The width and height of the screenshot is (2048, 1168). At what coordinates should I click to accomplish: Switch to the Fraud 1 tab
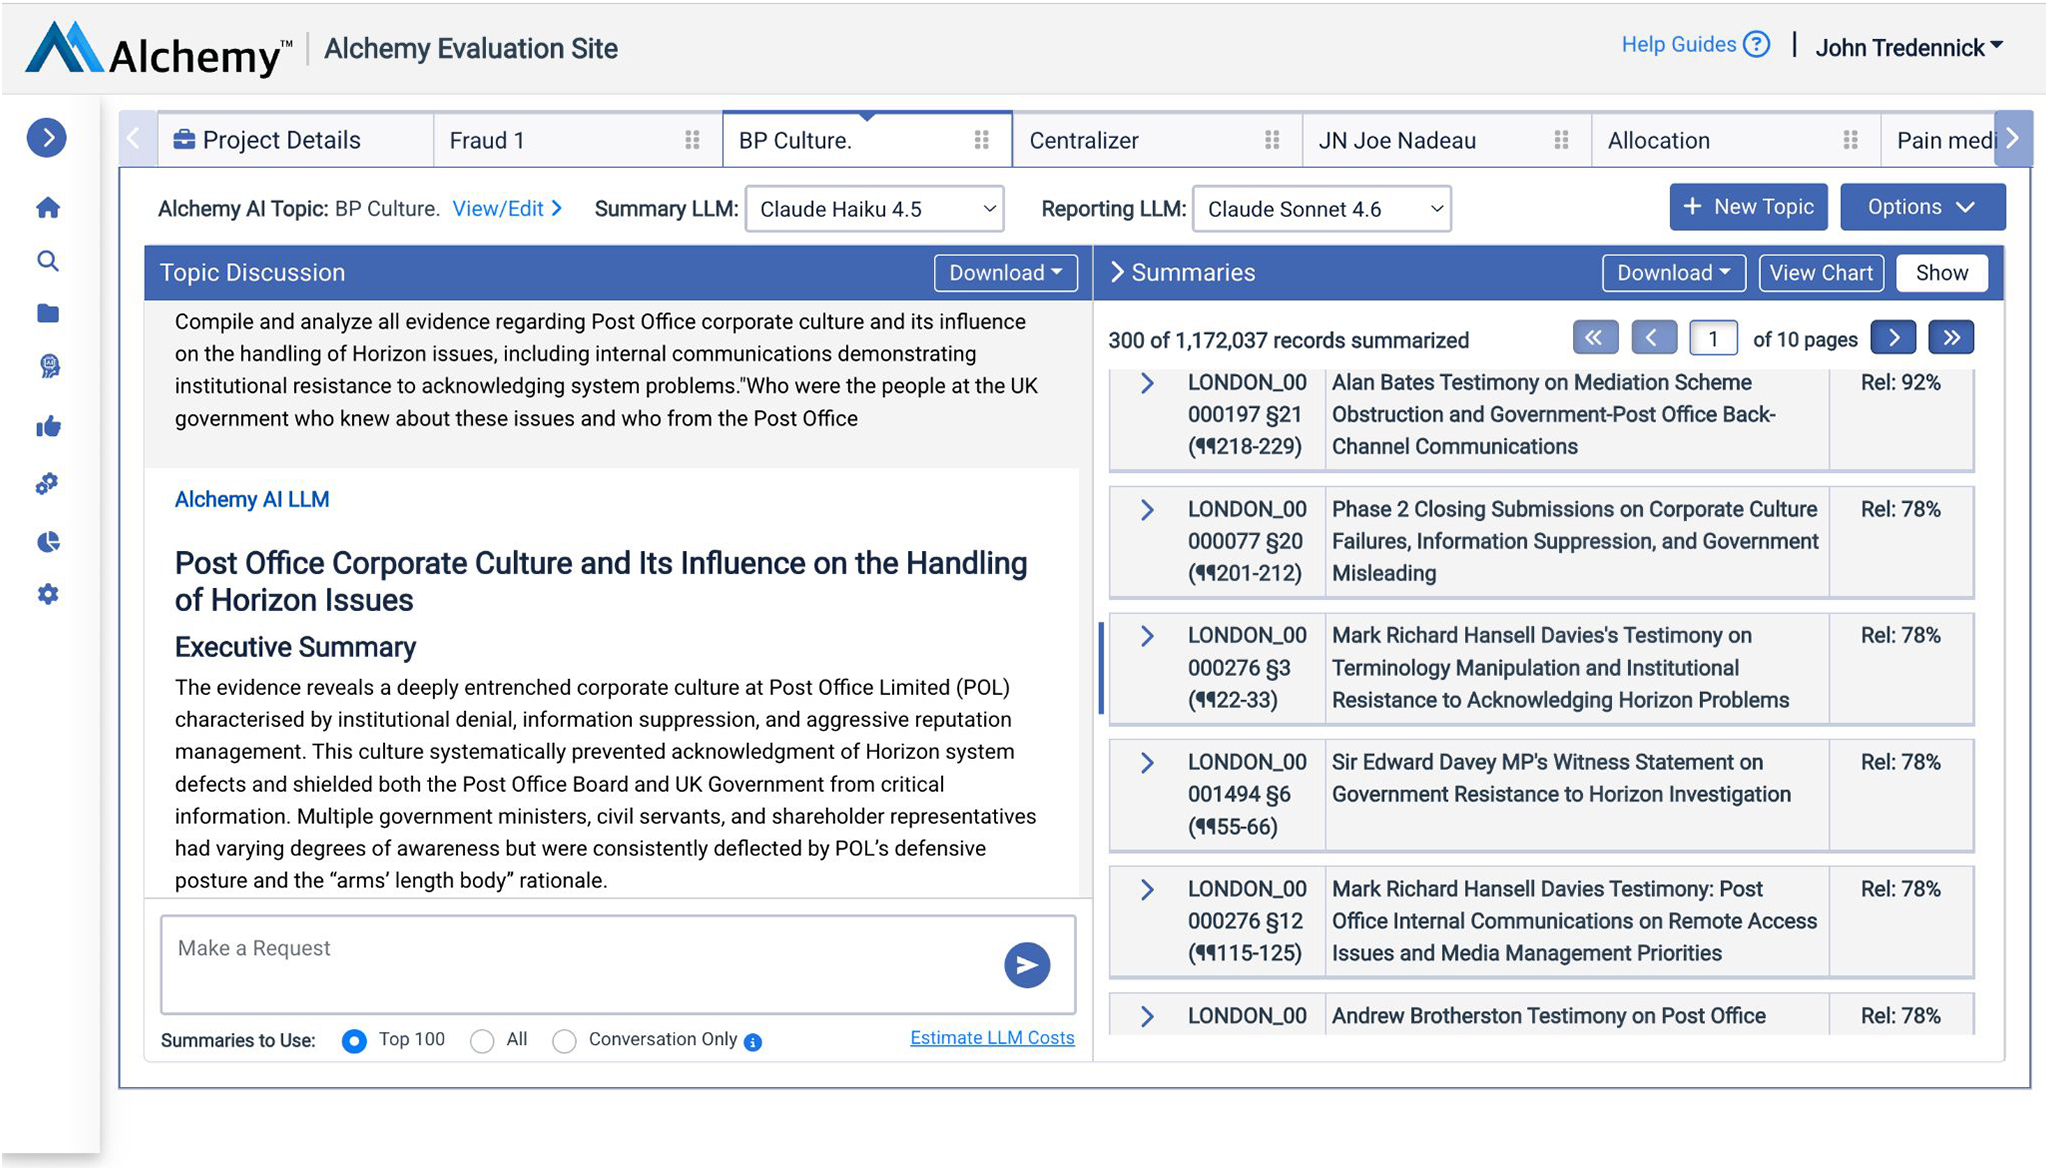487,140
